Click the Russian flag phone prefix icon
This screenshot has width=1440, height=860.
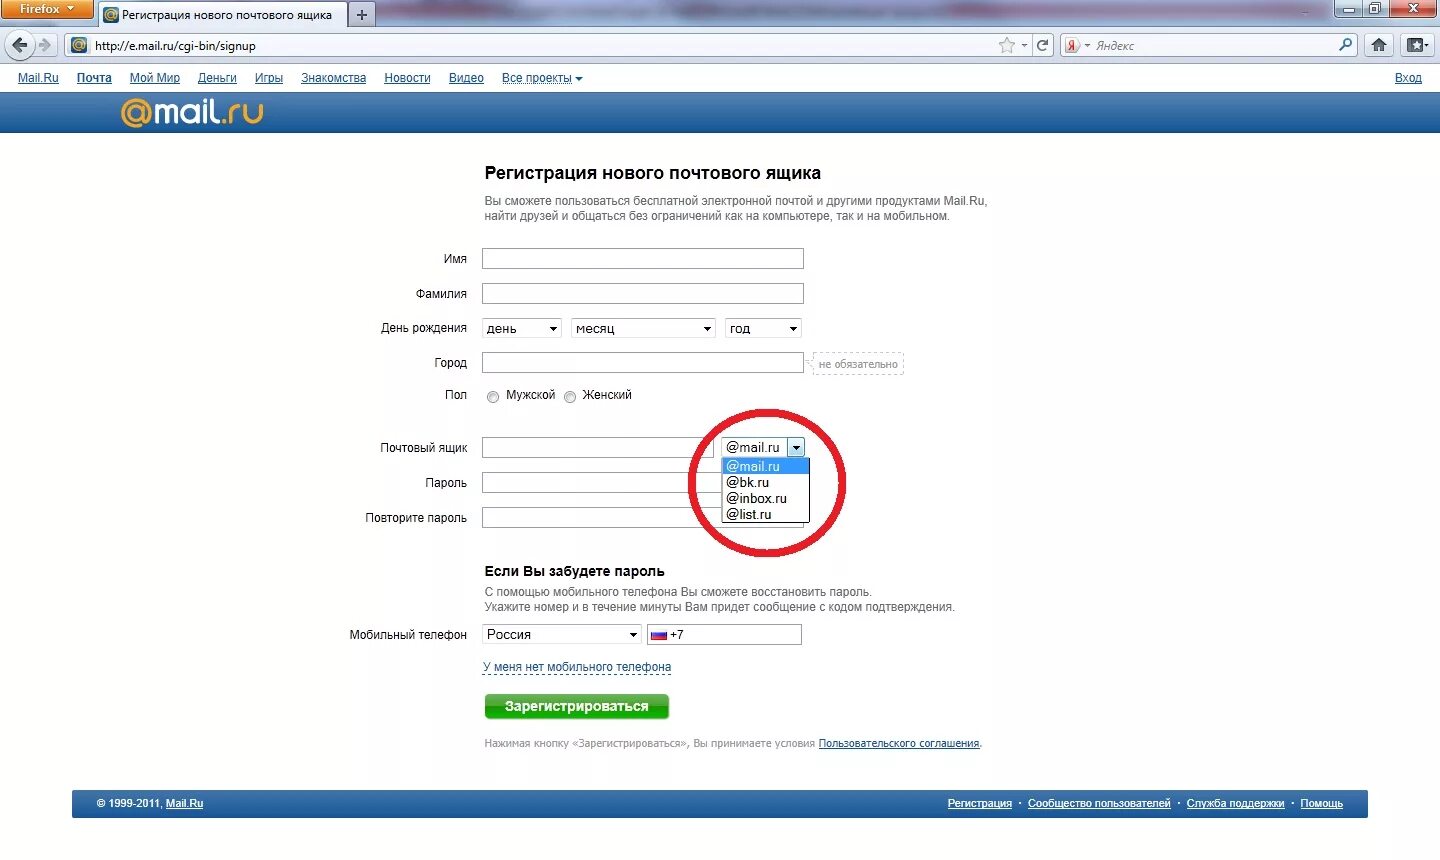point(658,635)
